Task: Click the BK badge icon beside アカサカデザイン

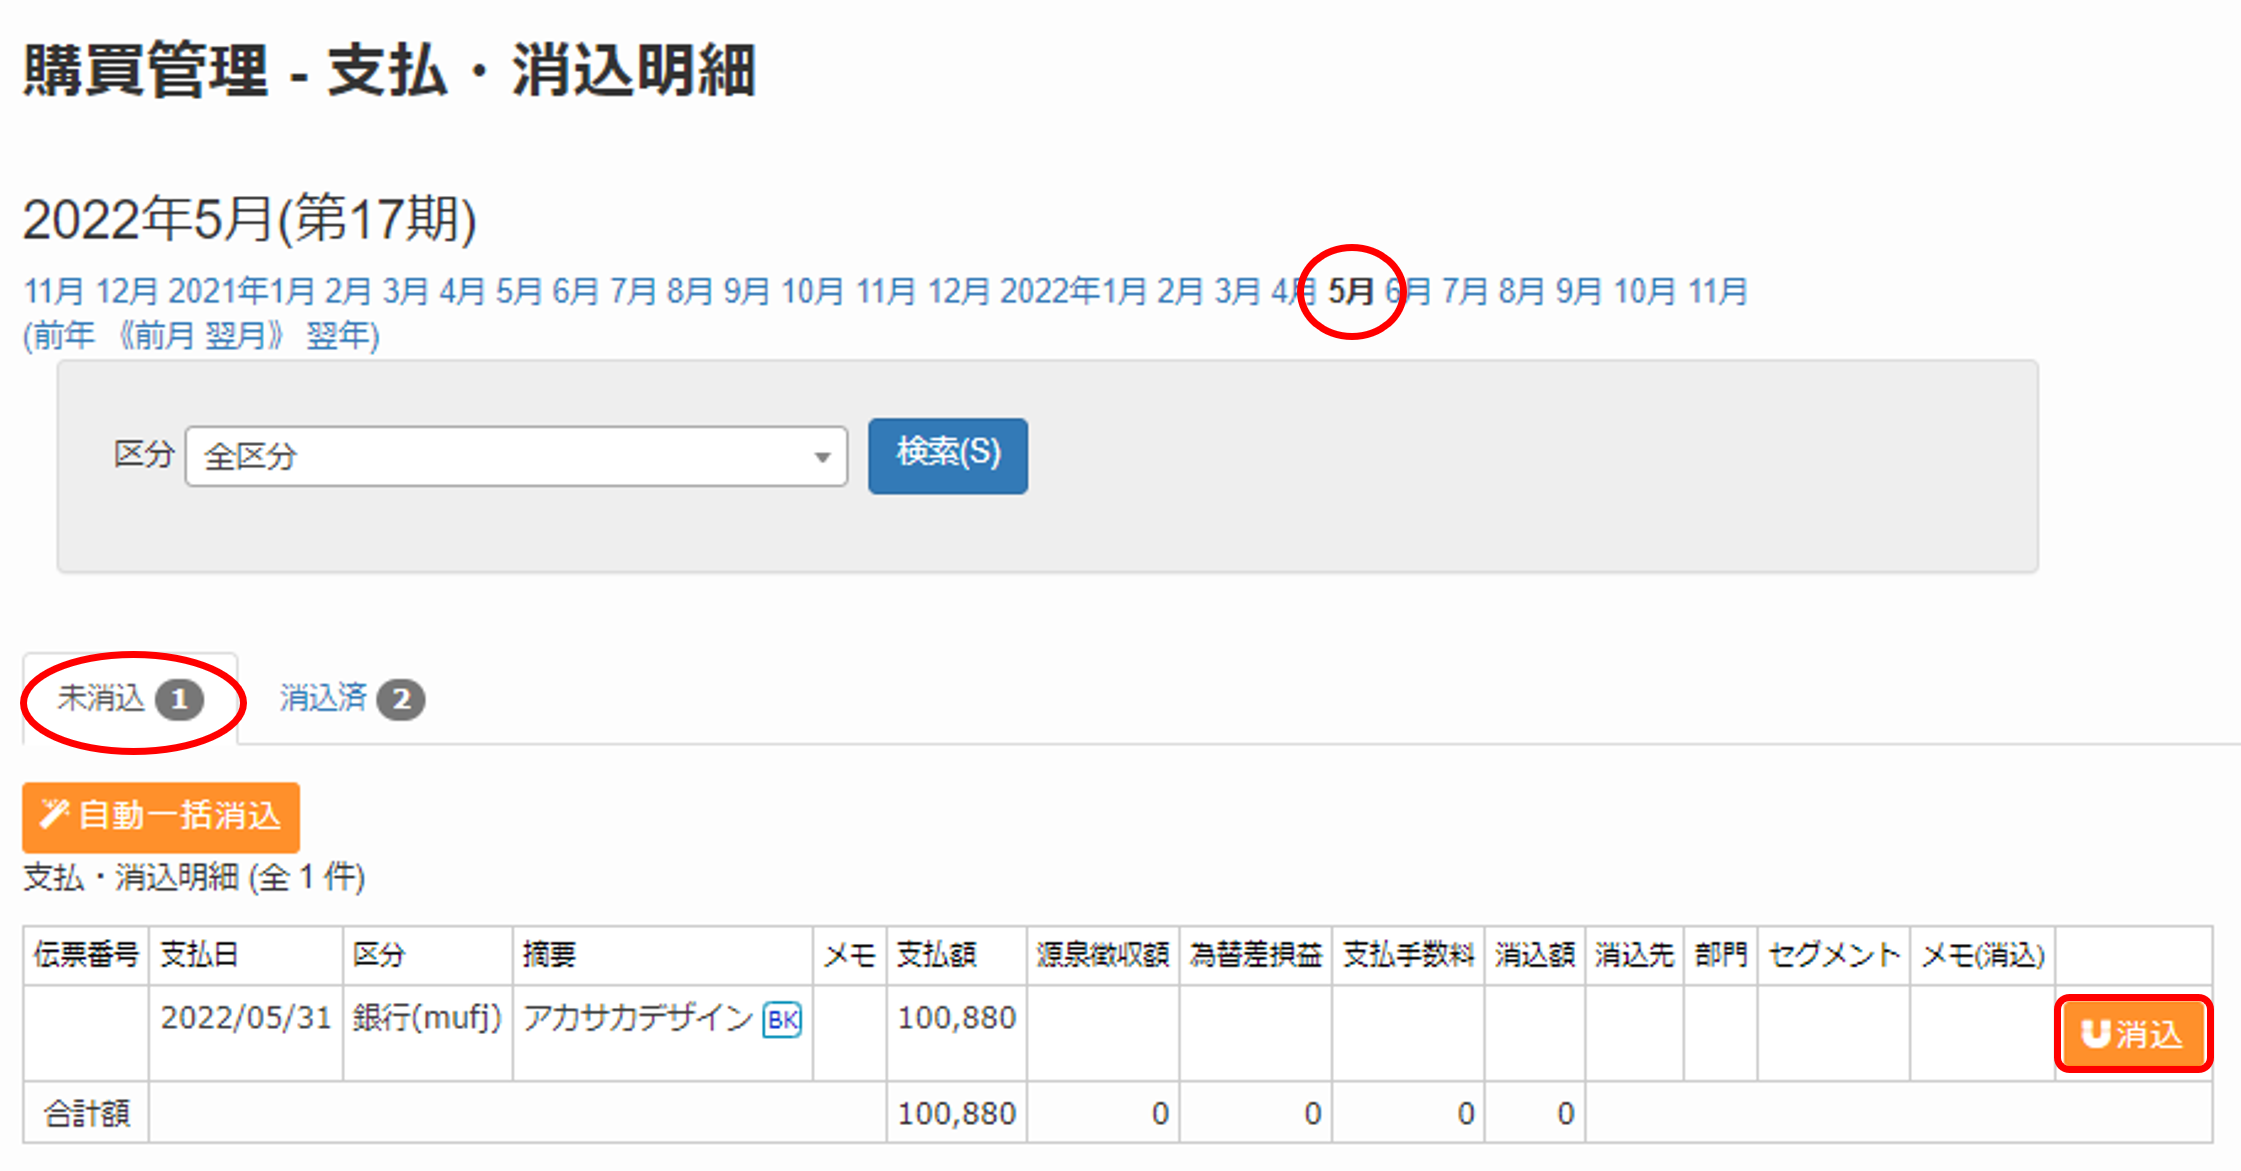Action: point(782,1019)
